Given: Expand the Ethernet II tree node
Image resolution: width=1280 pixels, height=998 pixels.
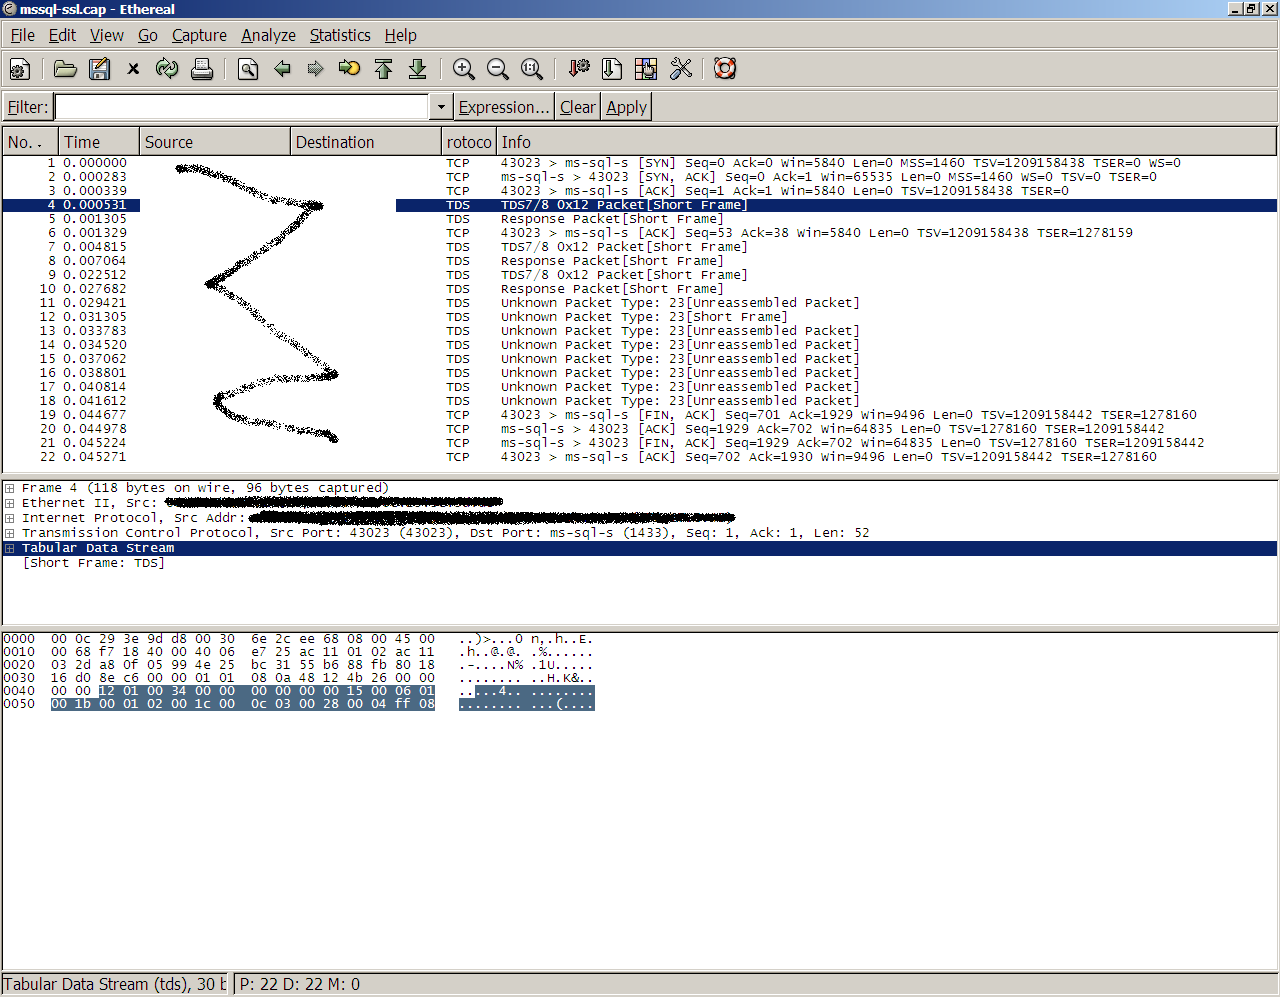Looking at the screenshot, I should tap(9, 503).
